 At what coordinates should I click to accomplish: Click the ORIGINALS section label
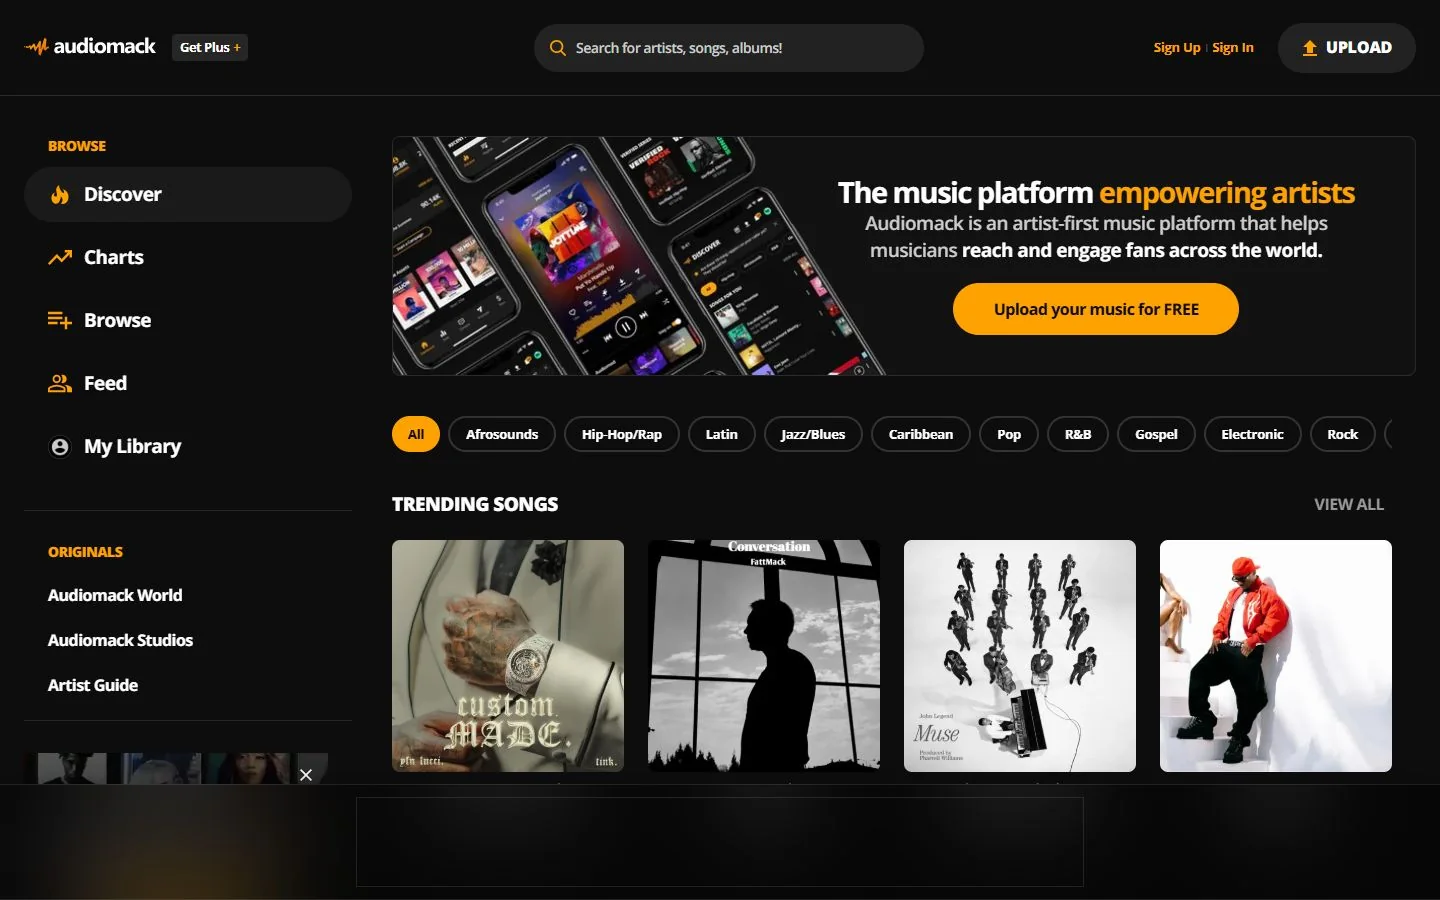(85, 552)
